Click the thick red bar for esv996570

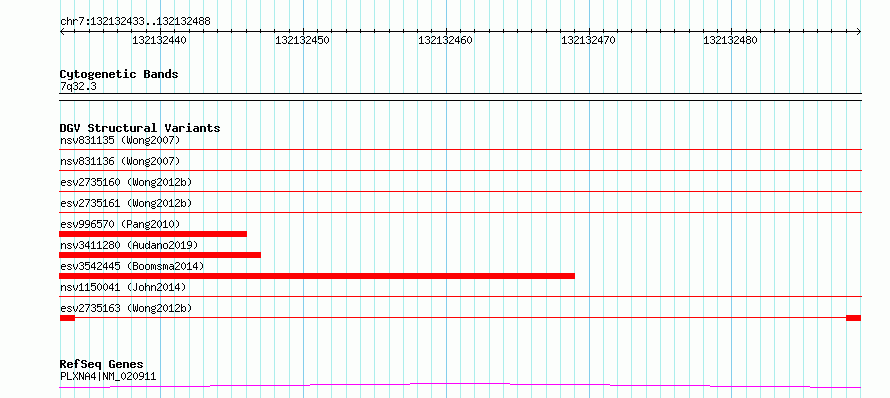[153, 234]
